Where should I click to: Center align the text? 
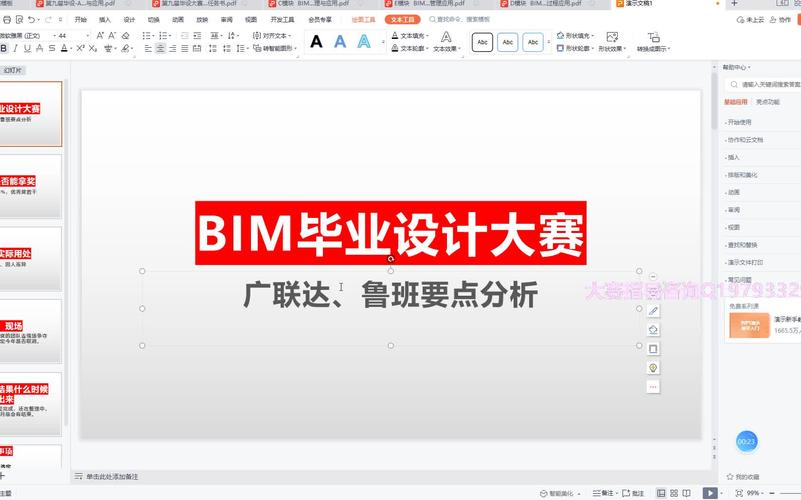point(160,49)
